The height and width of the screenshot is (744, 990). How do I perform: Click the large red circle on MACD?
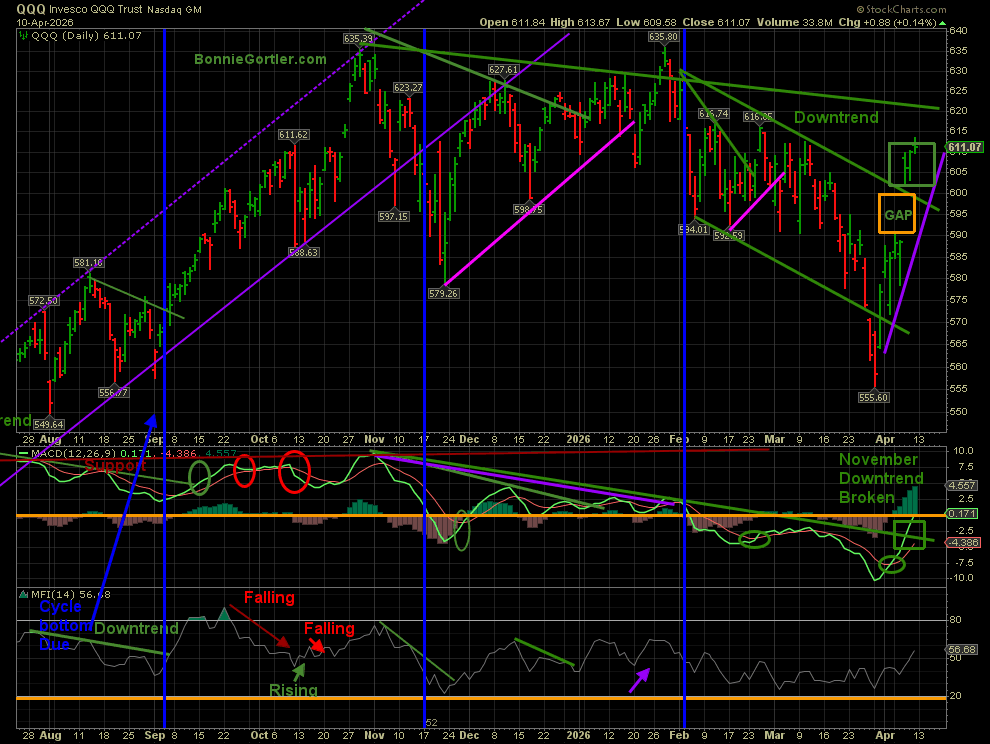click(x=294, y=472)
